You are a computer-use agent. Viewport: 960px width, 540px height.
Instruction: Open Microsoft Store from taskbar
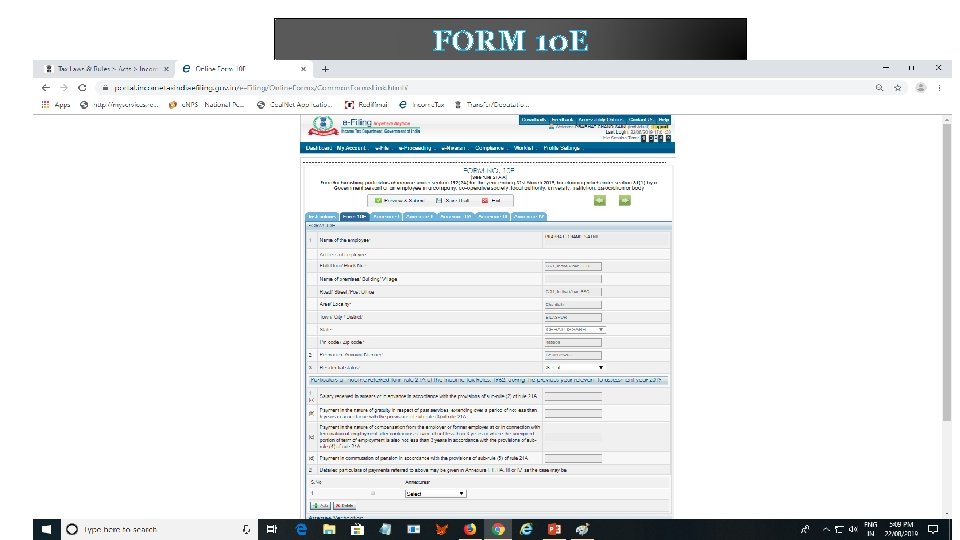tap(357, 529)
